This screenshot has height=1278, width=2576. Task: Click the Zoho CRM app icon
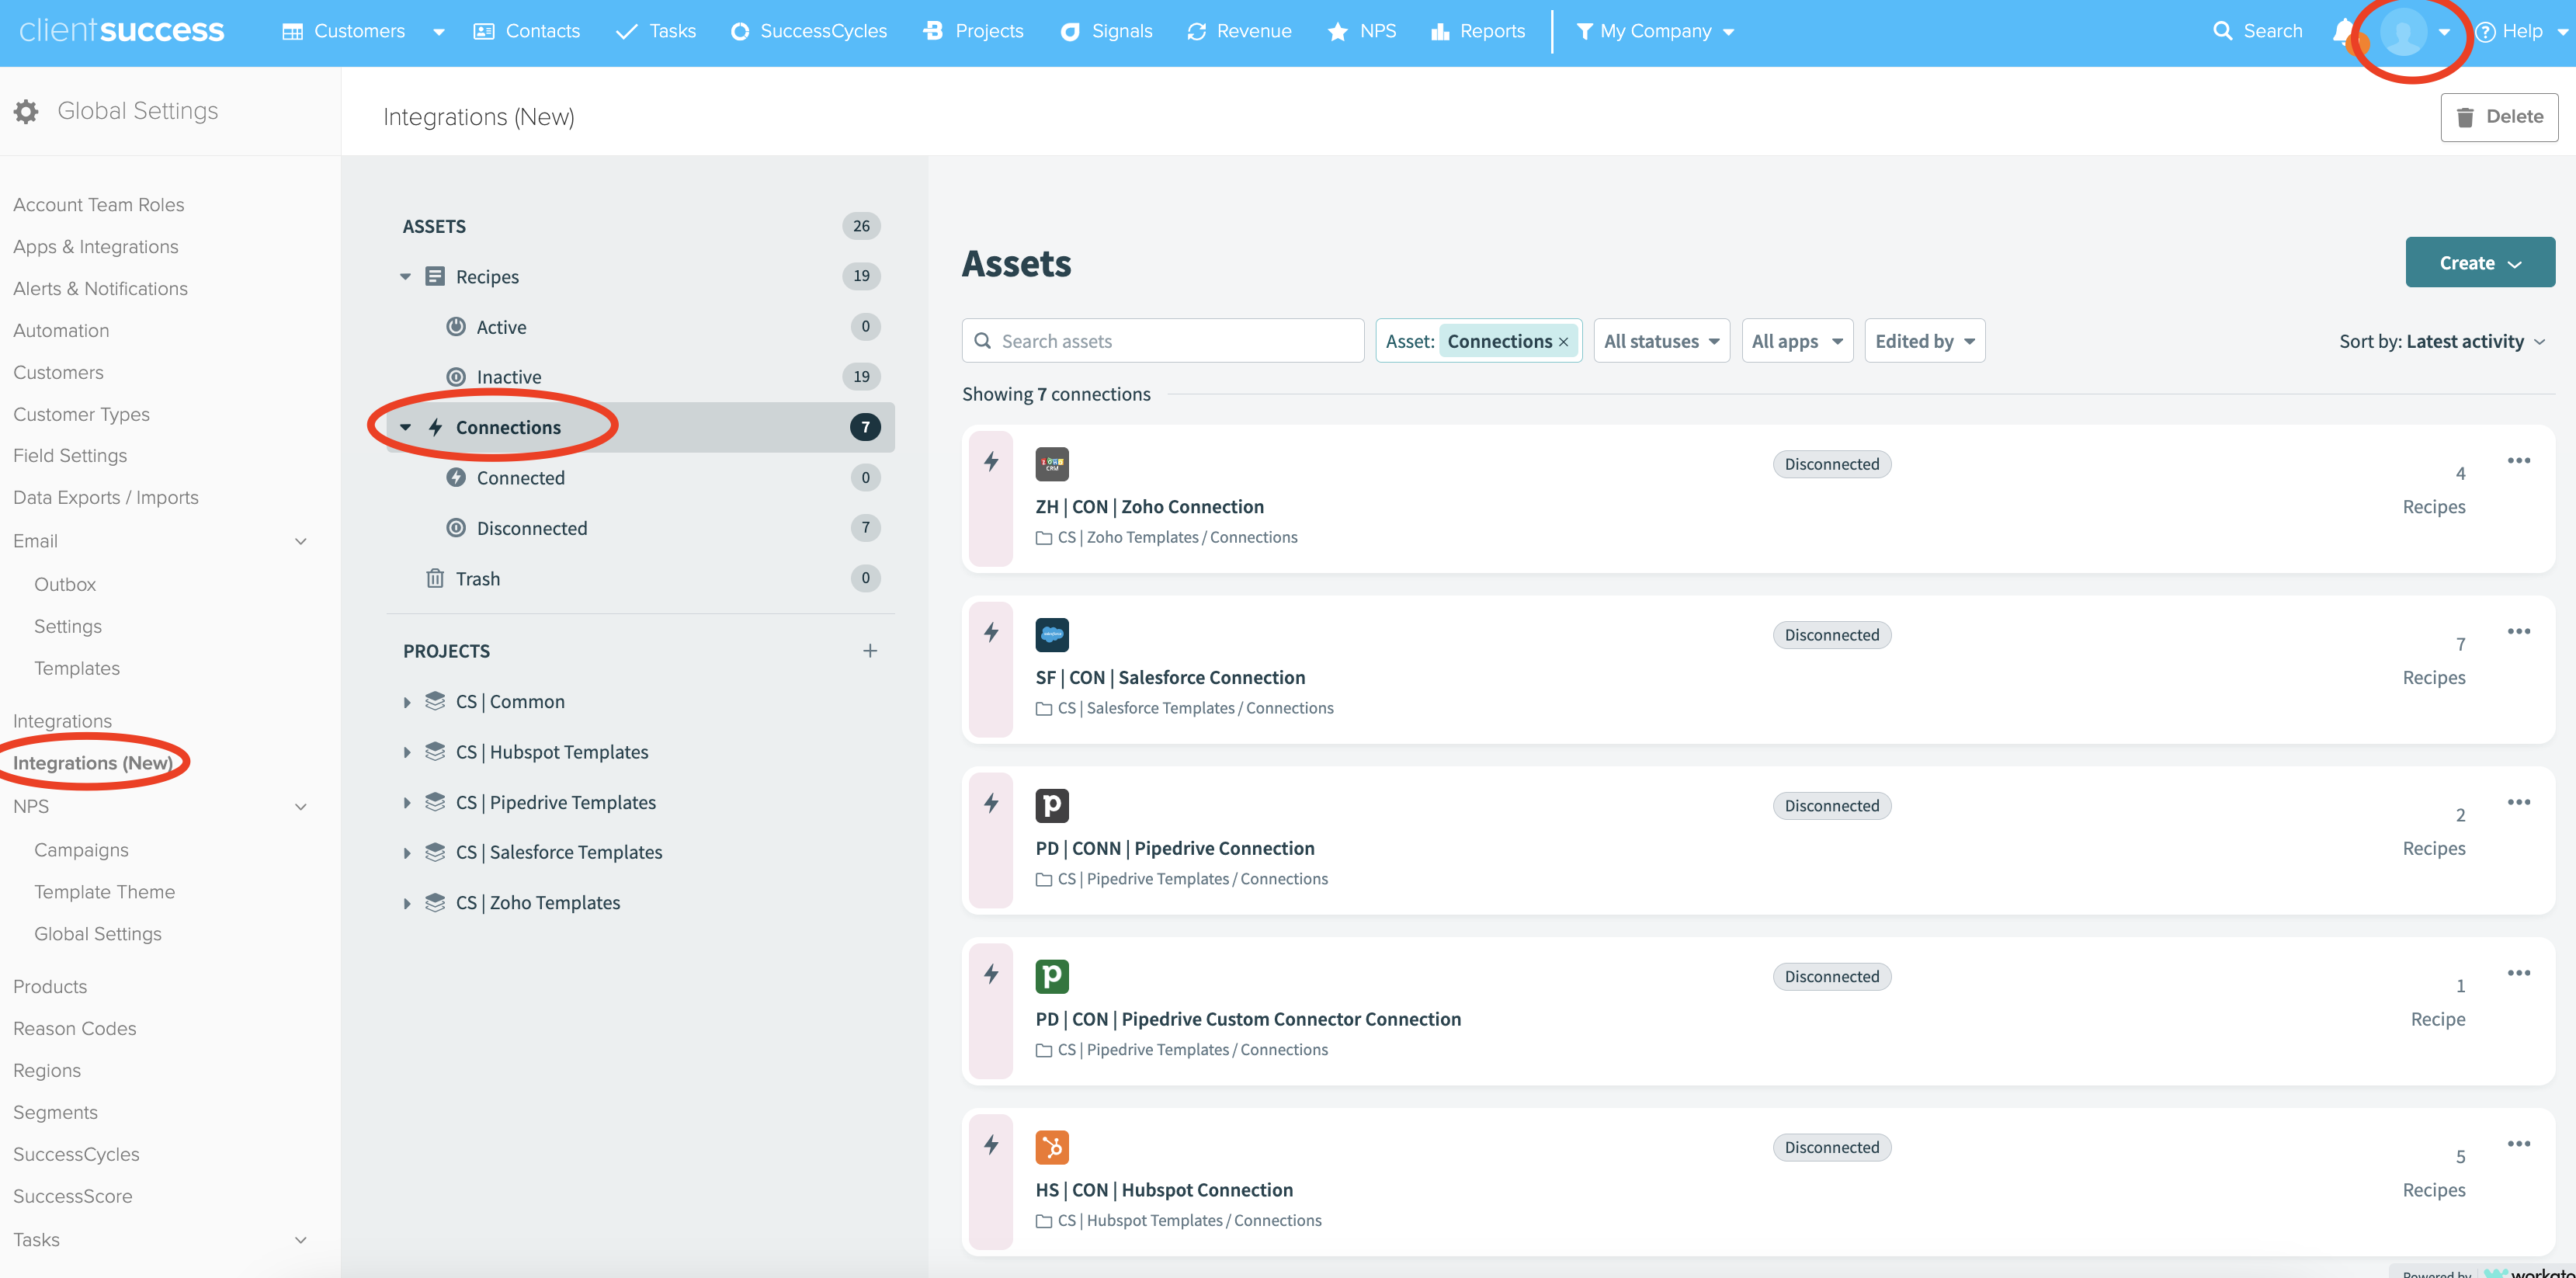coord(1052,464)
